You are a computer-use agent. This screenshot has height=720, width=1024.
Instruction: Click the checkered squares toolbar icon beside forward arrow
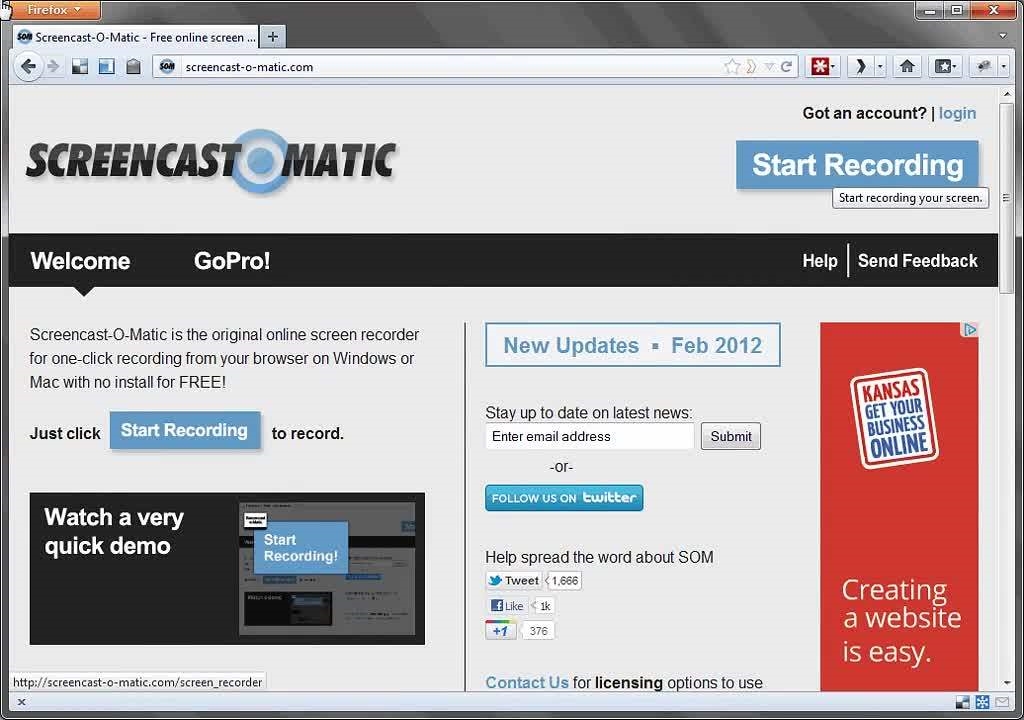pyautogui.click(x=80, y=66)
